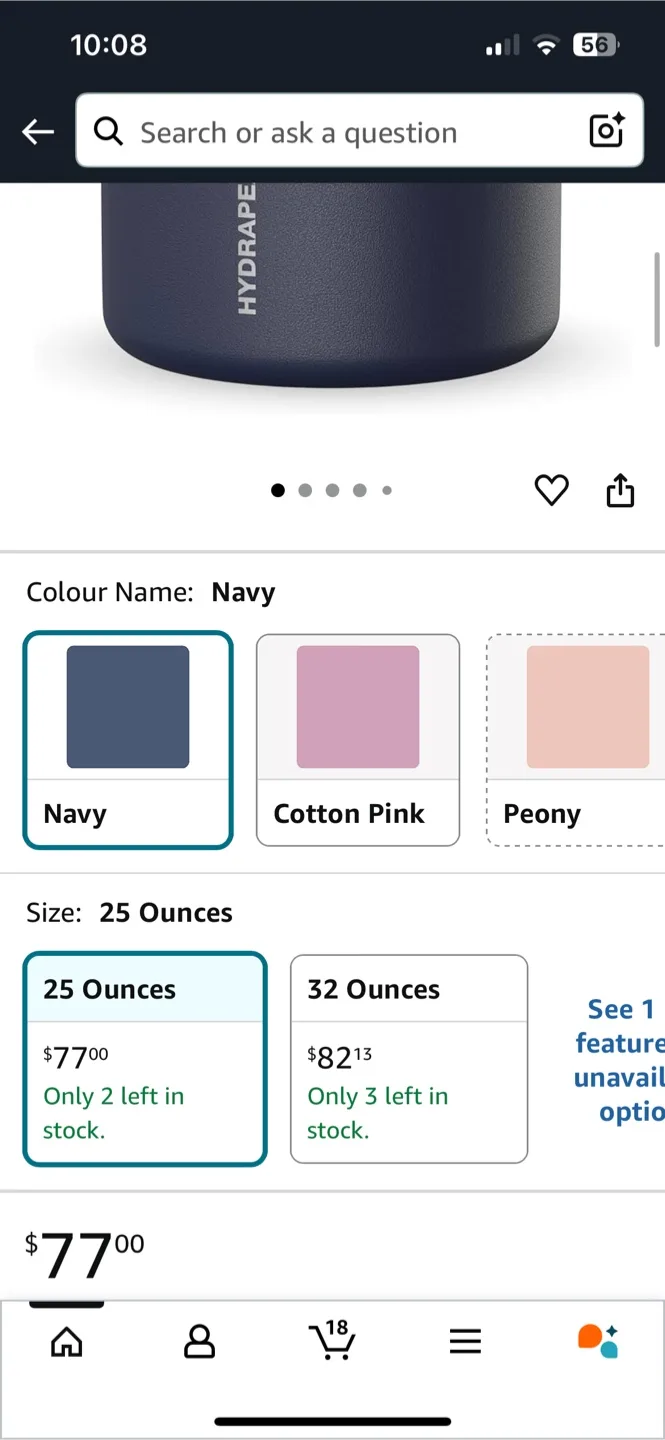Select the 32 Ounces size option
Image resolution: width=665 pixels, height=1440 pixels.
point(408,1058)
